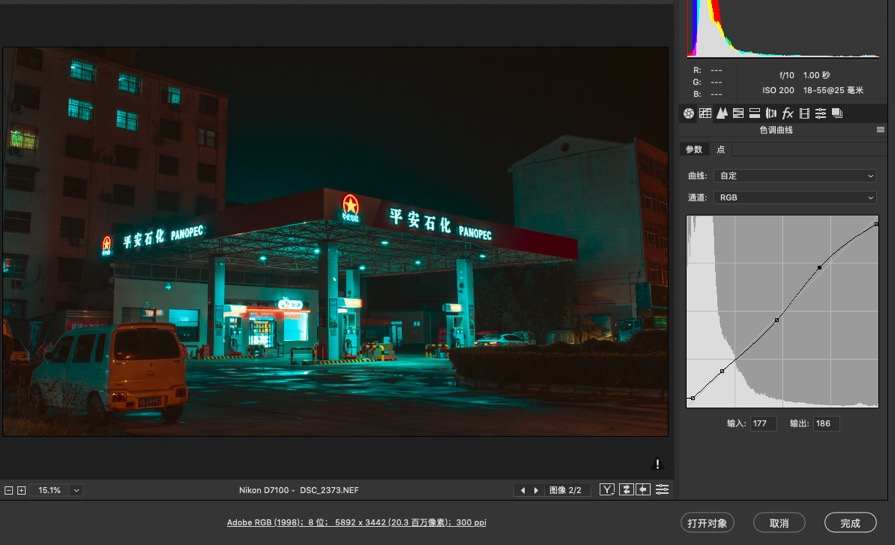This screenshot has height=545, width=895.
Task: Open the Camera Calibration filmstrip icon
Action: (x=804, y=113)
